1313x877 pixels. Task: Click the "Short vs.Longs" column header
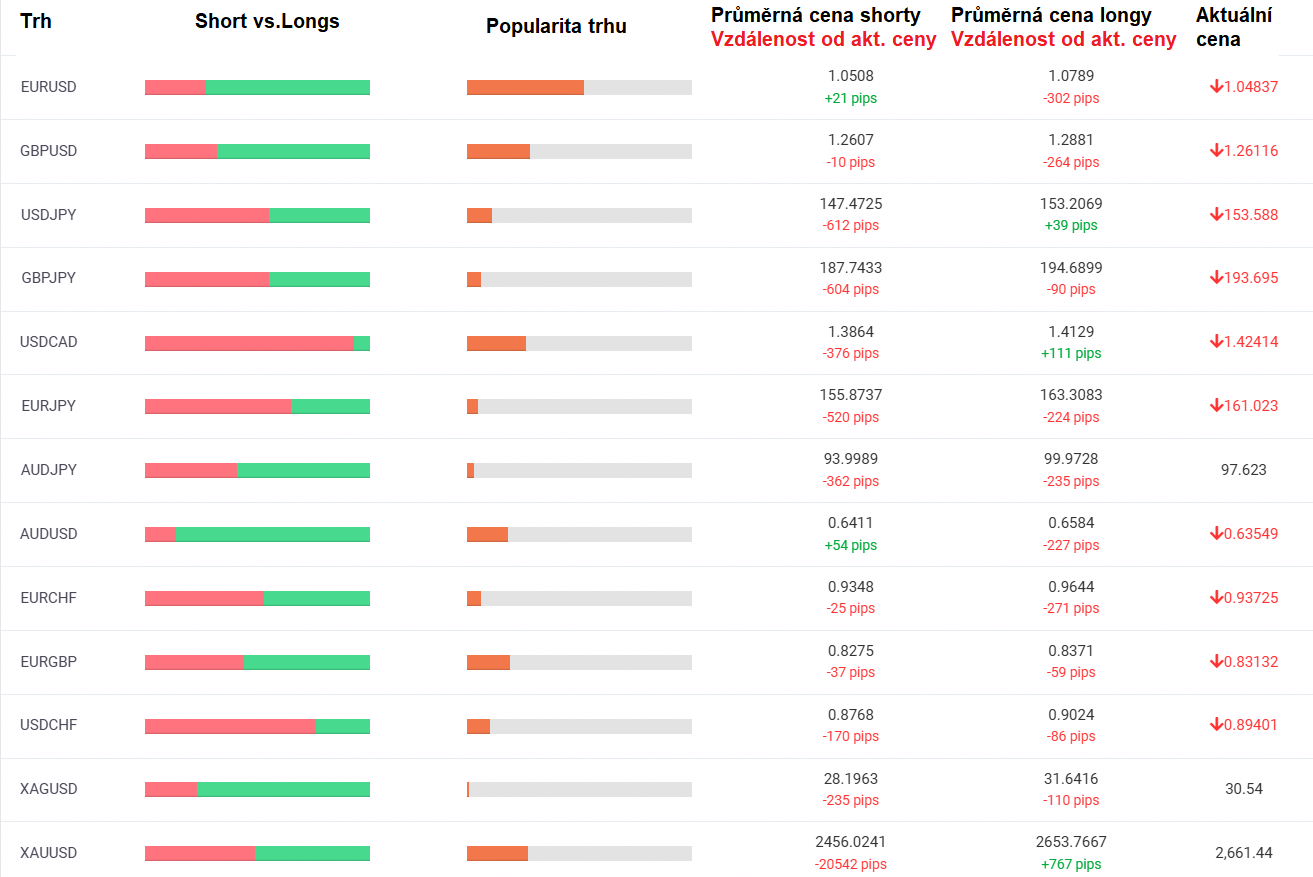click(267, 22)
